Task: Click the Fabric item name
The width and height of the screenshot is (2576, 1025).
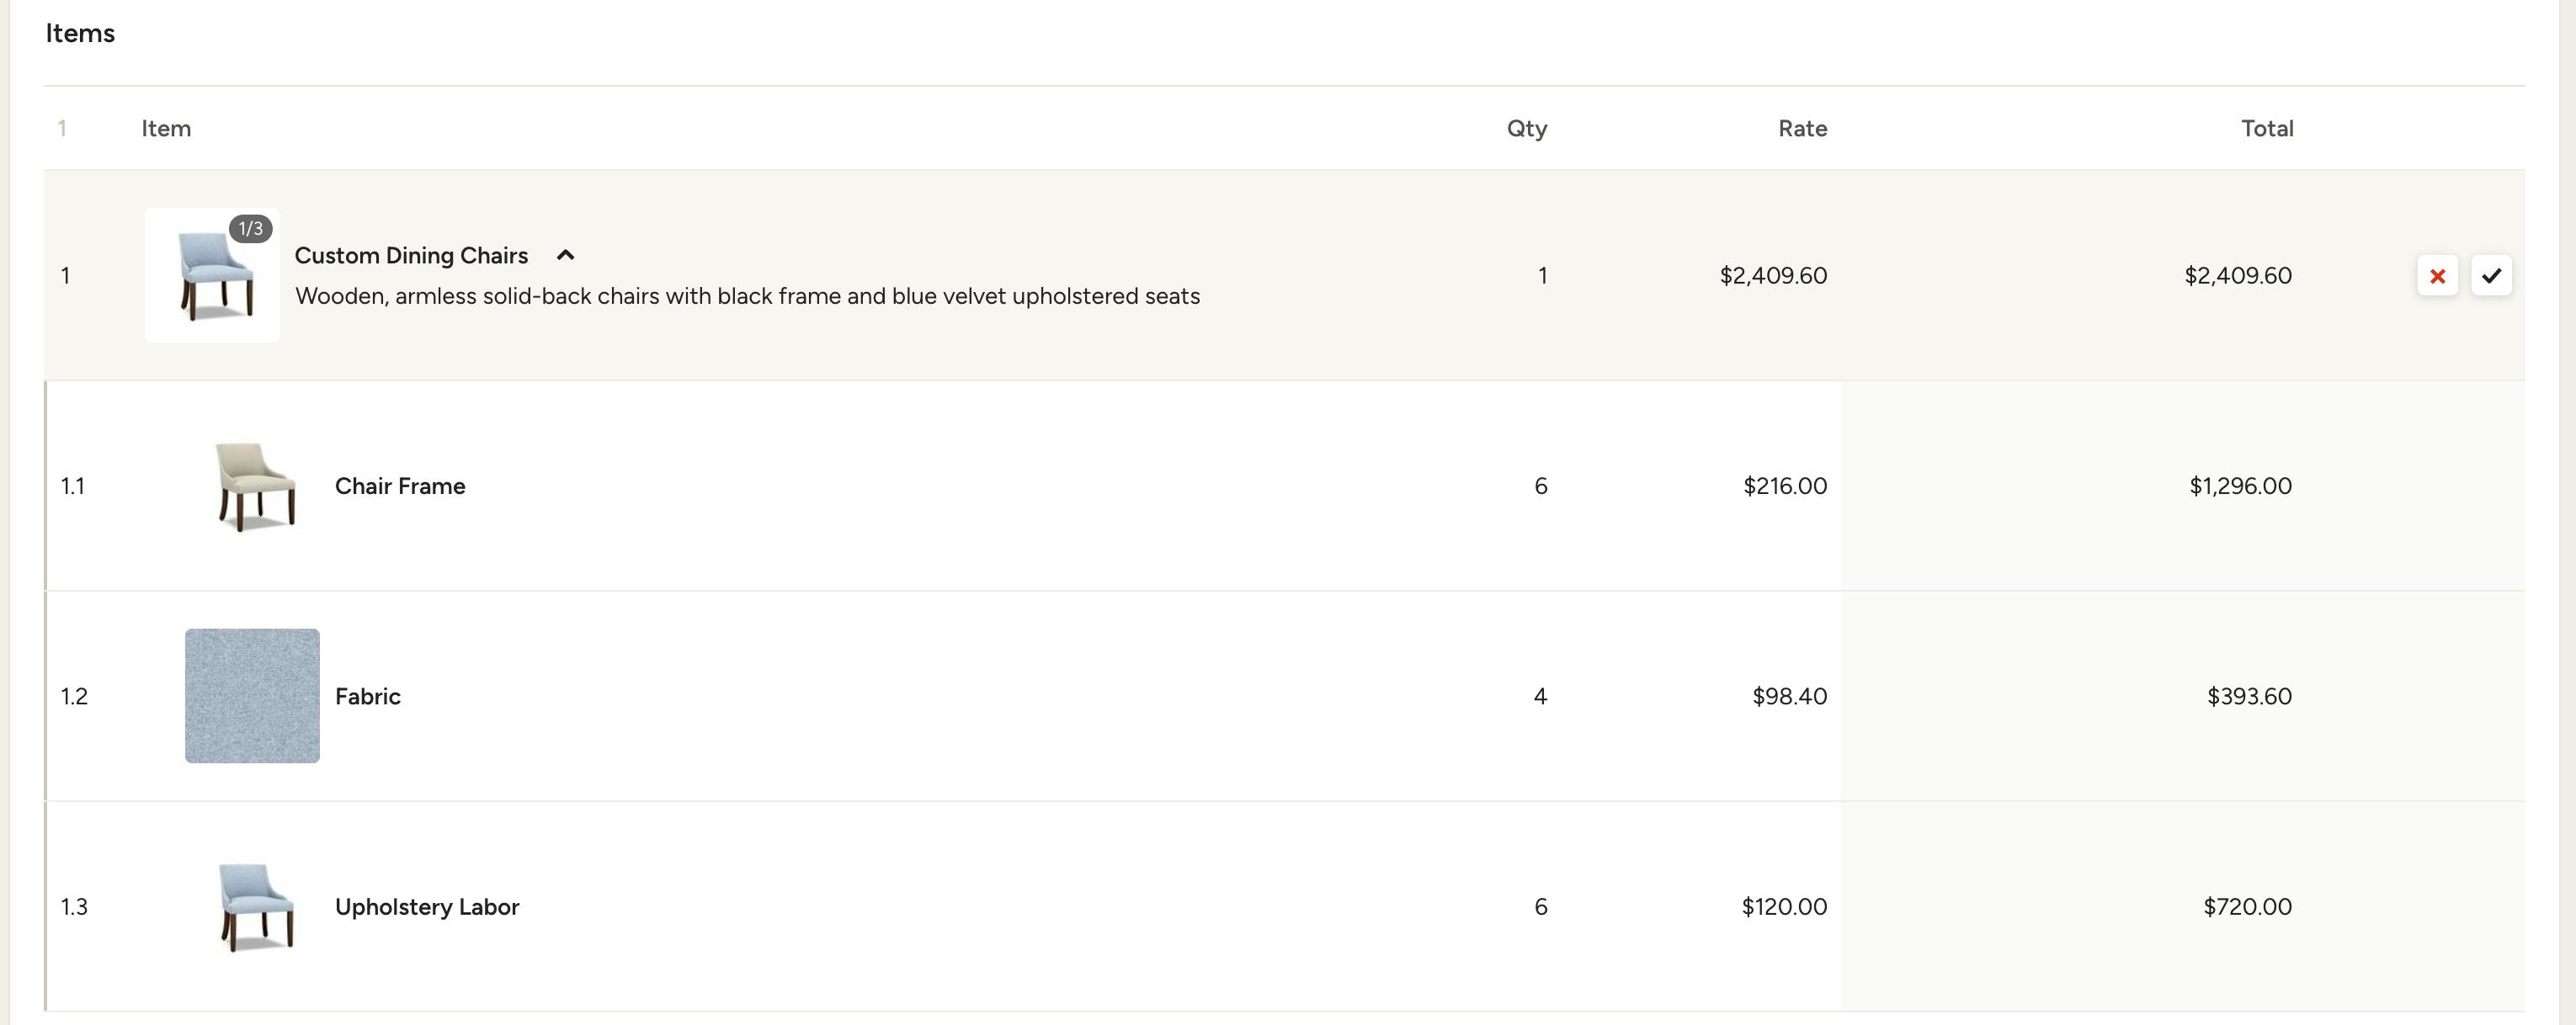Action: point(367,696)
